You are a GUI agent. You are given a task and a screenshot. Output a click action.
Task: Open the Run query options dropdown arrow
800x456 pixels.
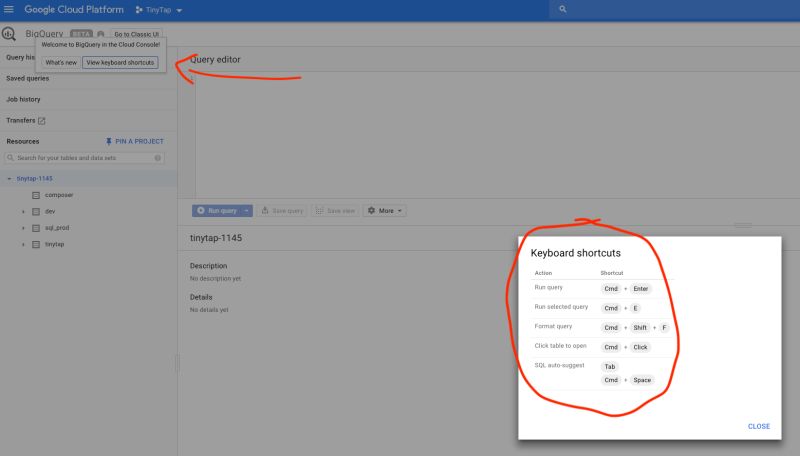(246, 211)
